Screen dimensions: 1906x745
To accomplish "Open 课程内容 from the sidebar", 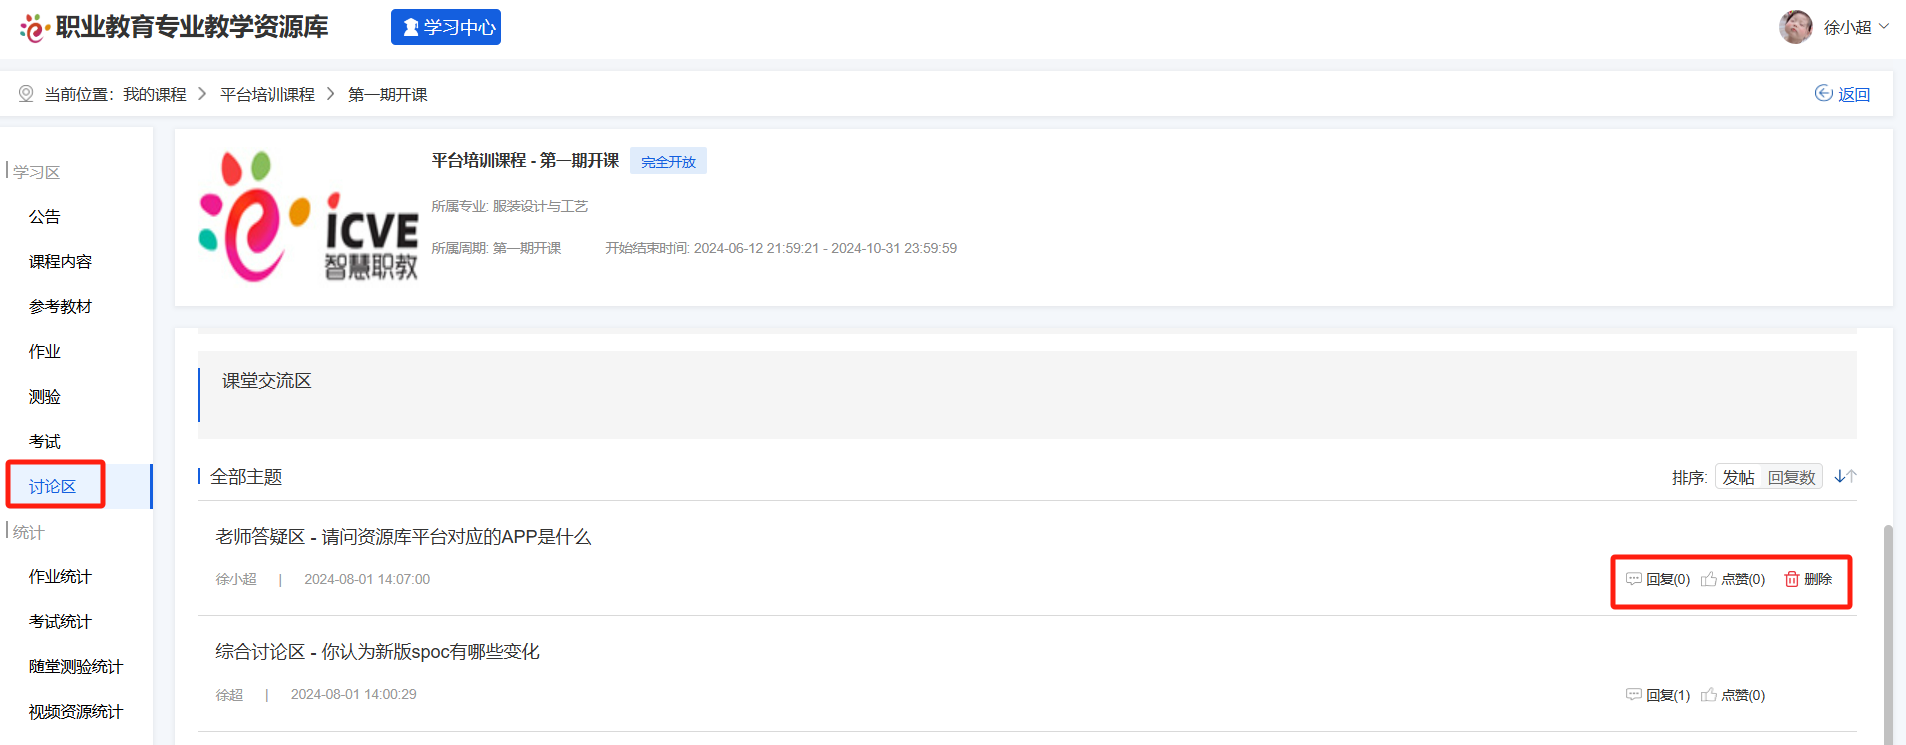I will (60, 261).
